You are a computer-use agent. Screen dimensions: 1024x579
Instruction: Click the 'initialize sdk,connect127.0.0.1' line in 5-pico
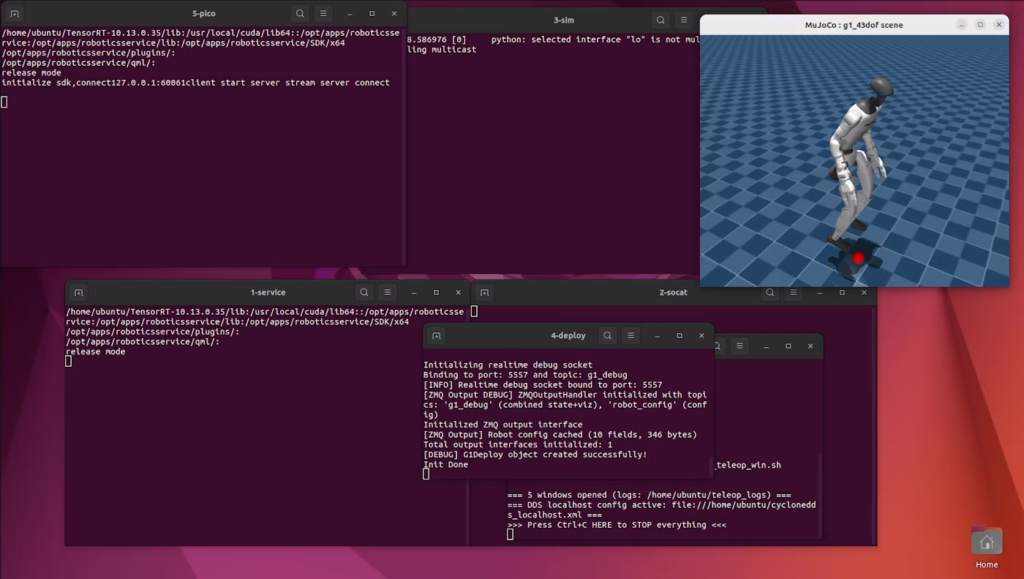coord(195,83)
